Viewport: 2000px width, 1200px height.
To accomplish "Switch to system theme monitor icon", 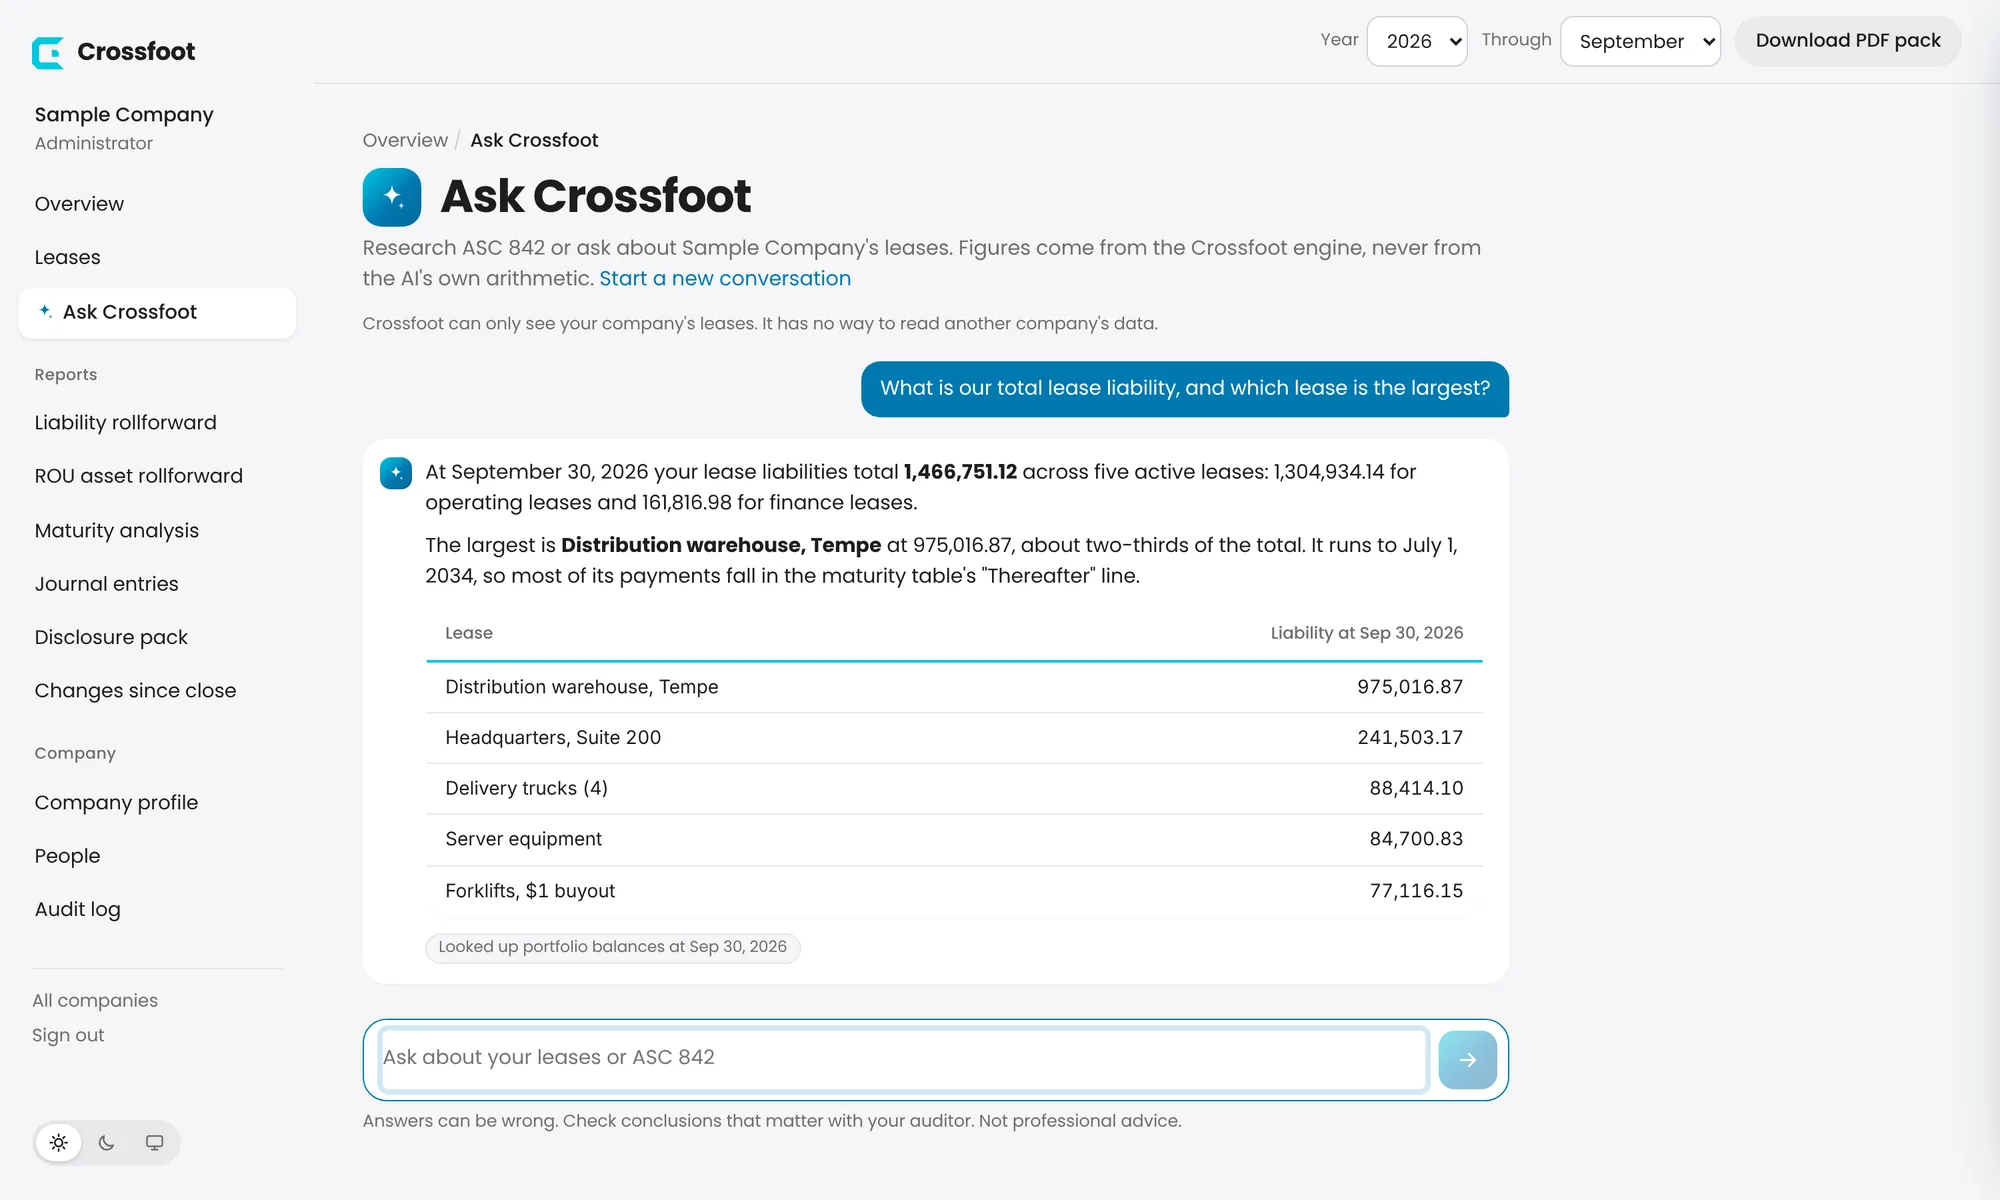I will click(154, 1143).
